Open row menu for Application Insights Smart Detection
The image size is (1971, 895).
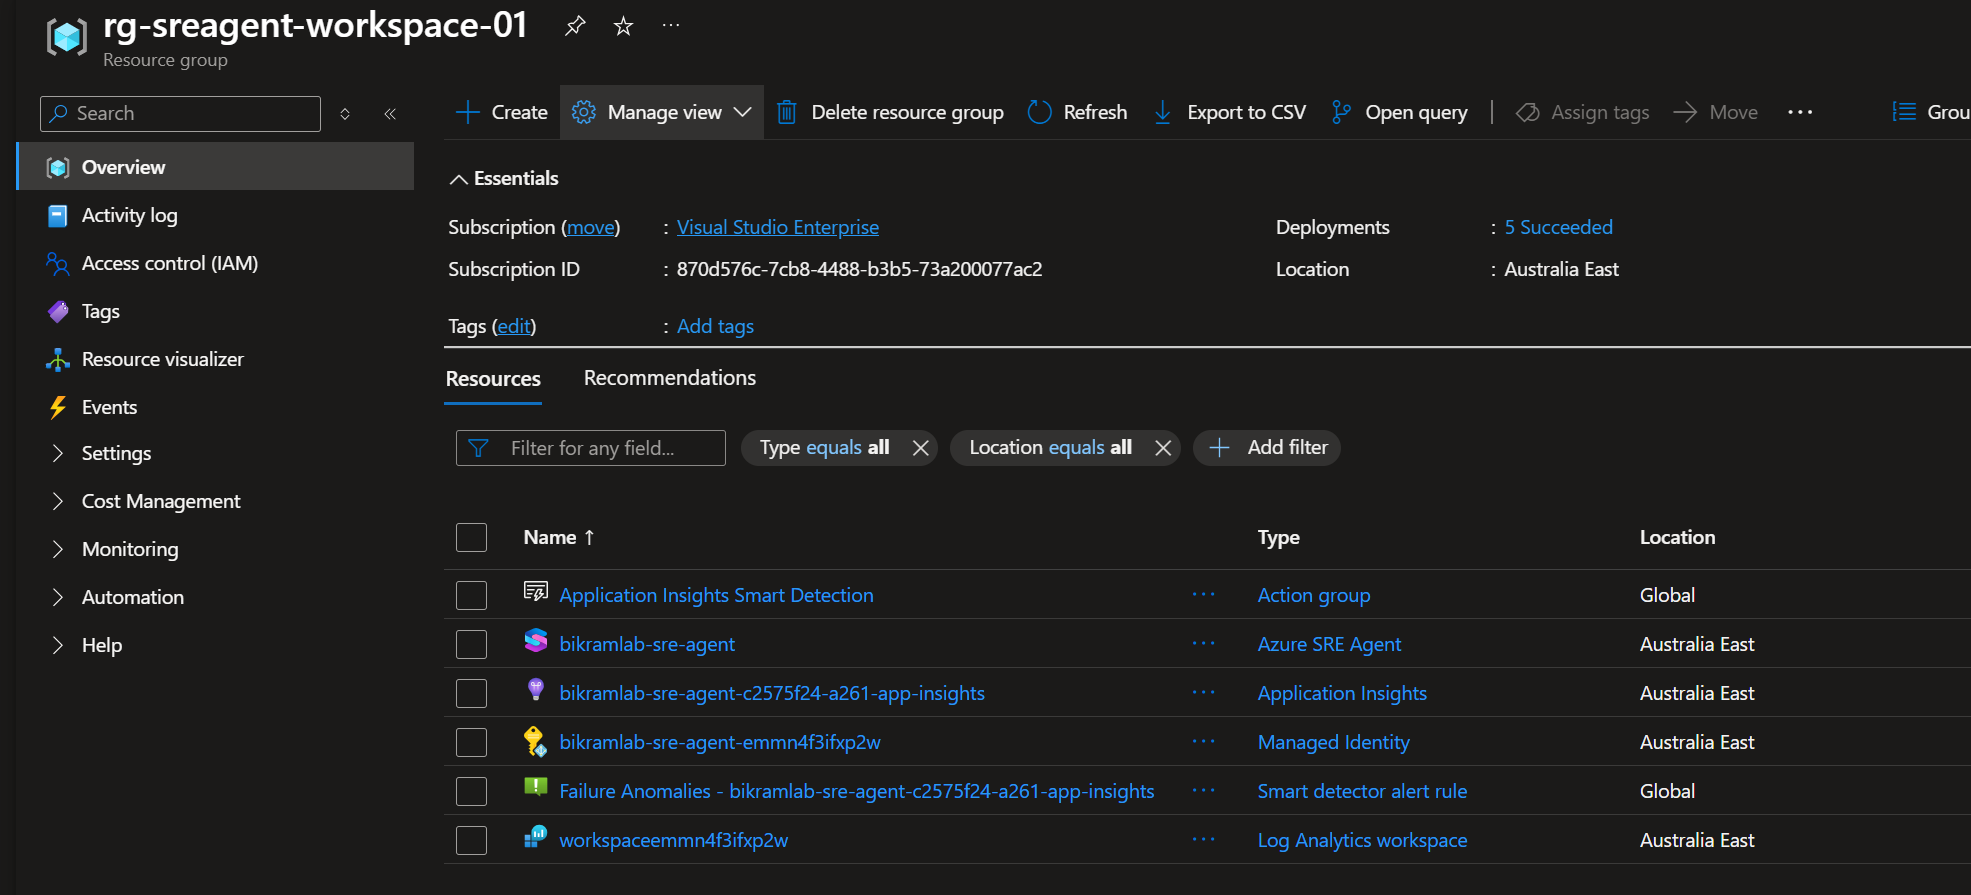click(x=1204, y=594)
